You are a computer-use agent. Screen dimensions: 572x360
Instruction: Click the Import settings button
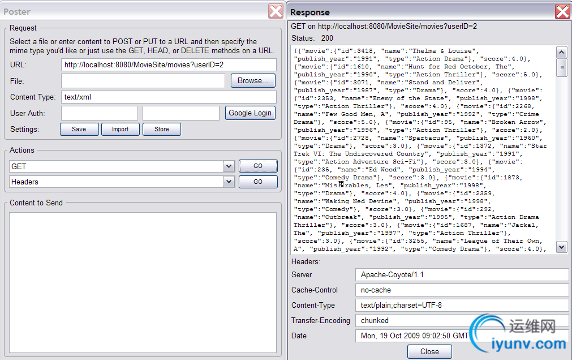pos(120,129)
